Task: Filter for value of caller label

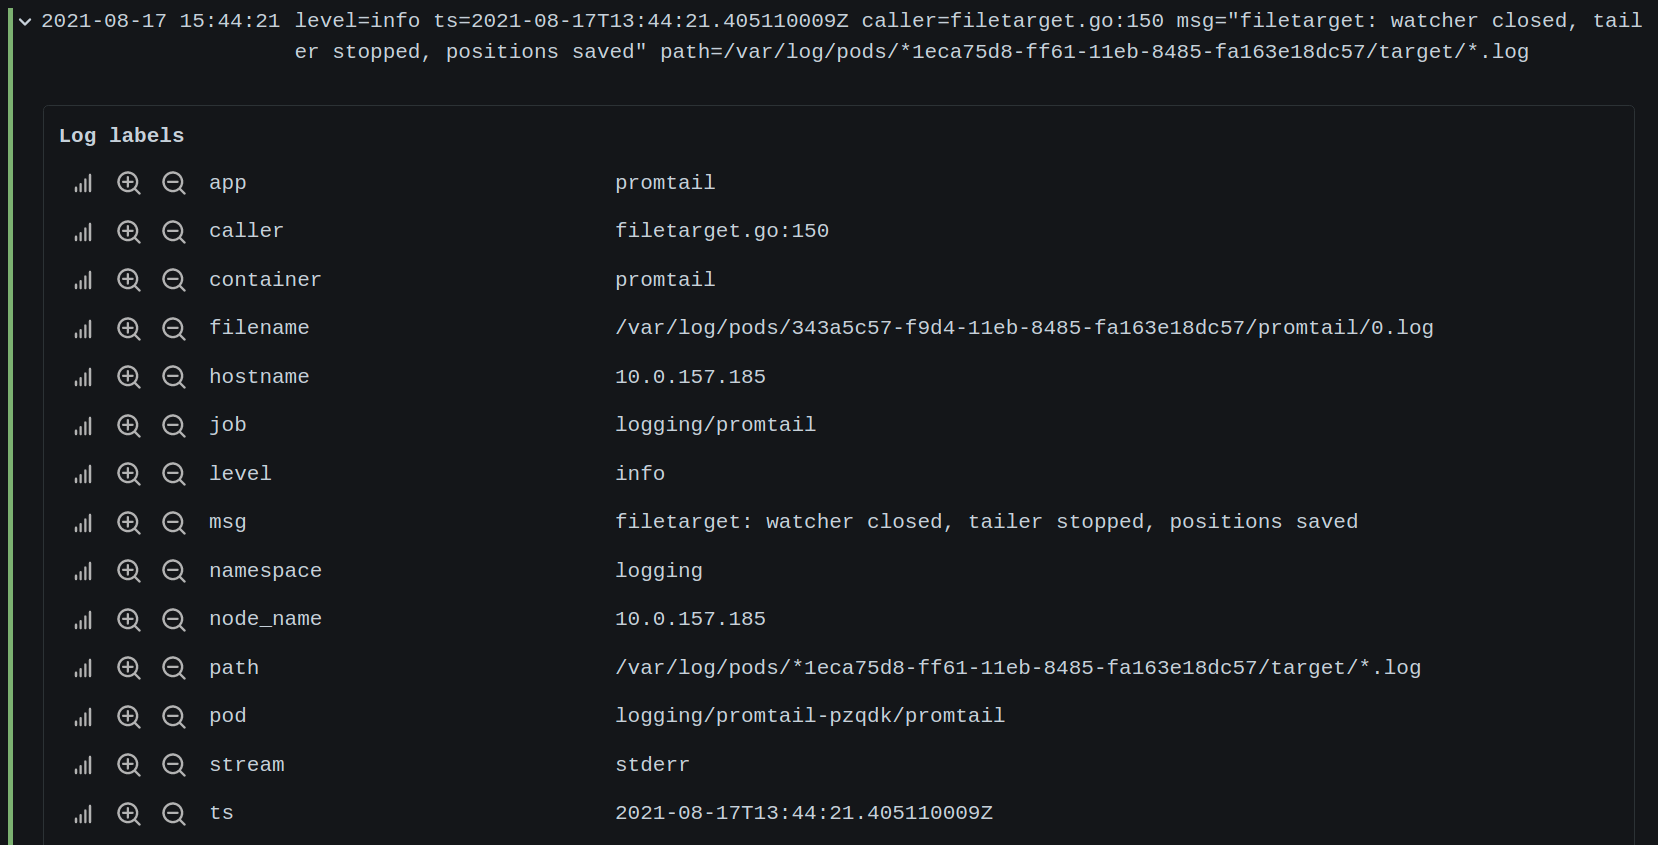Action: tap(129, 232)
